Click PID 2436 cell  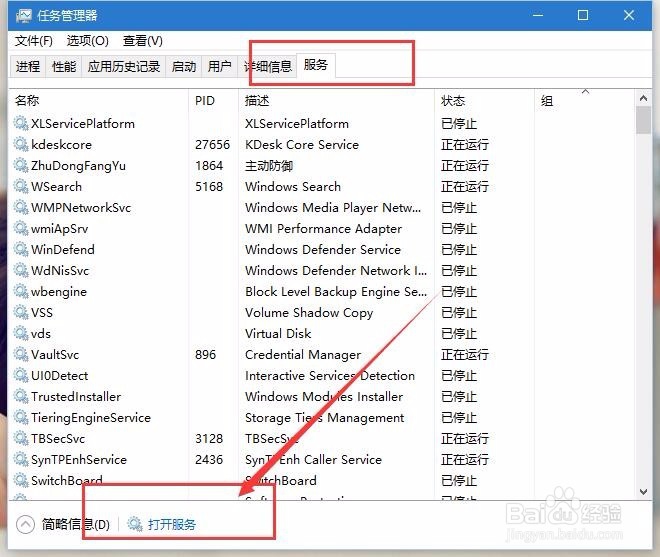(209, 460)
